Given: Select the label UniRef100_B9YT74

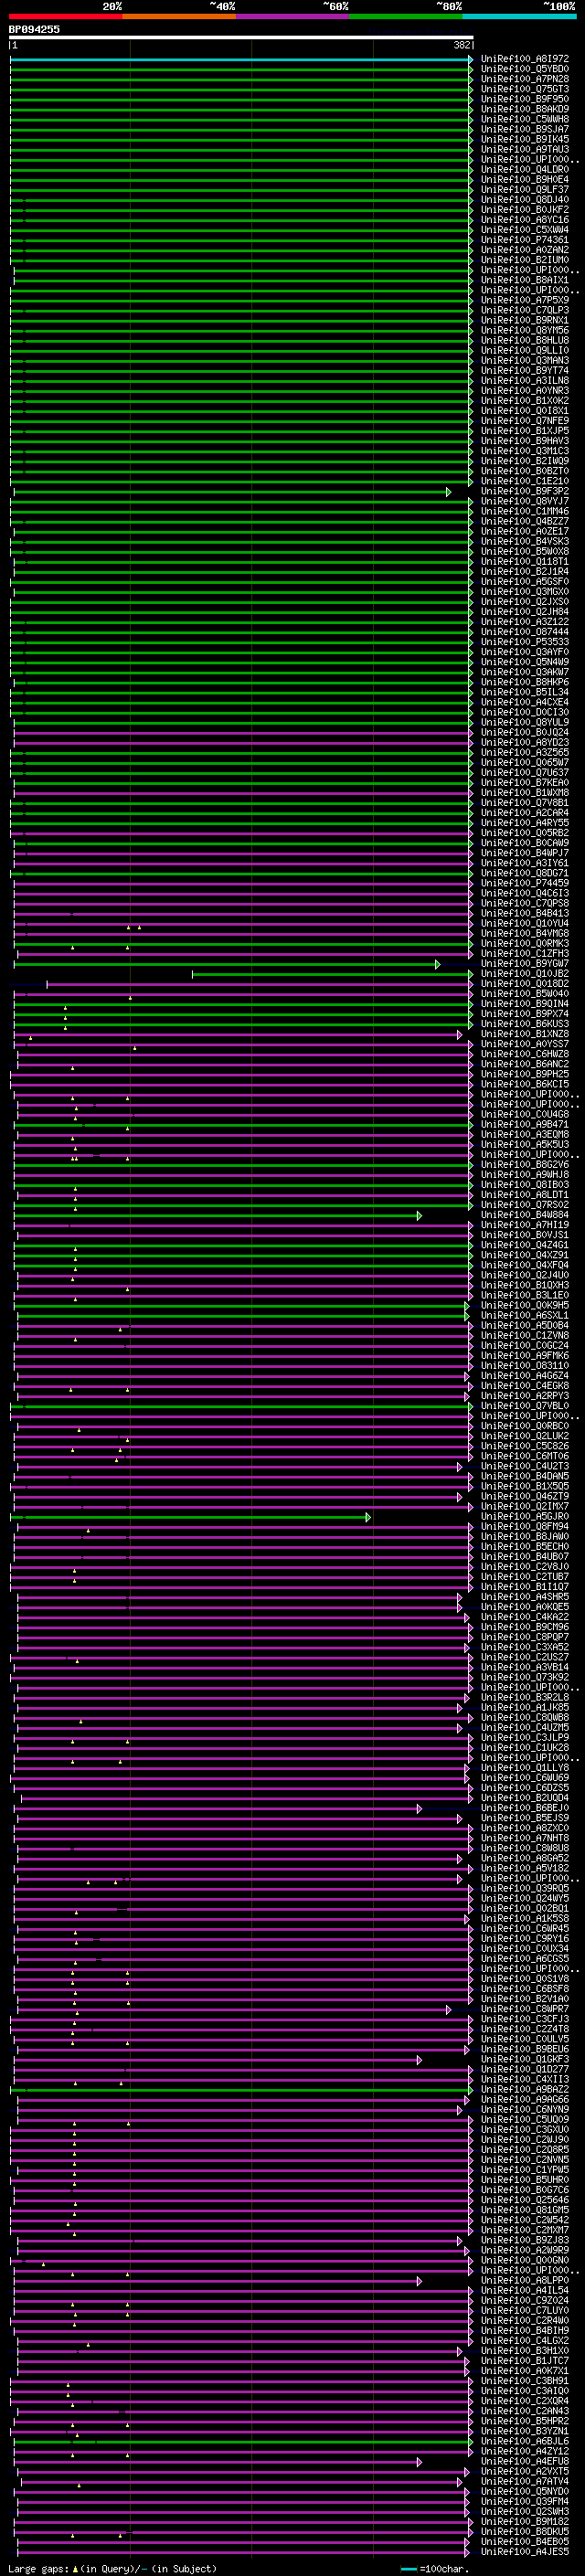Looking at the screenshot, I should click(525, 370).
